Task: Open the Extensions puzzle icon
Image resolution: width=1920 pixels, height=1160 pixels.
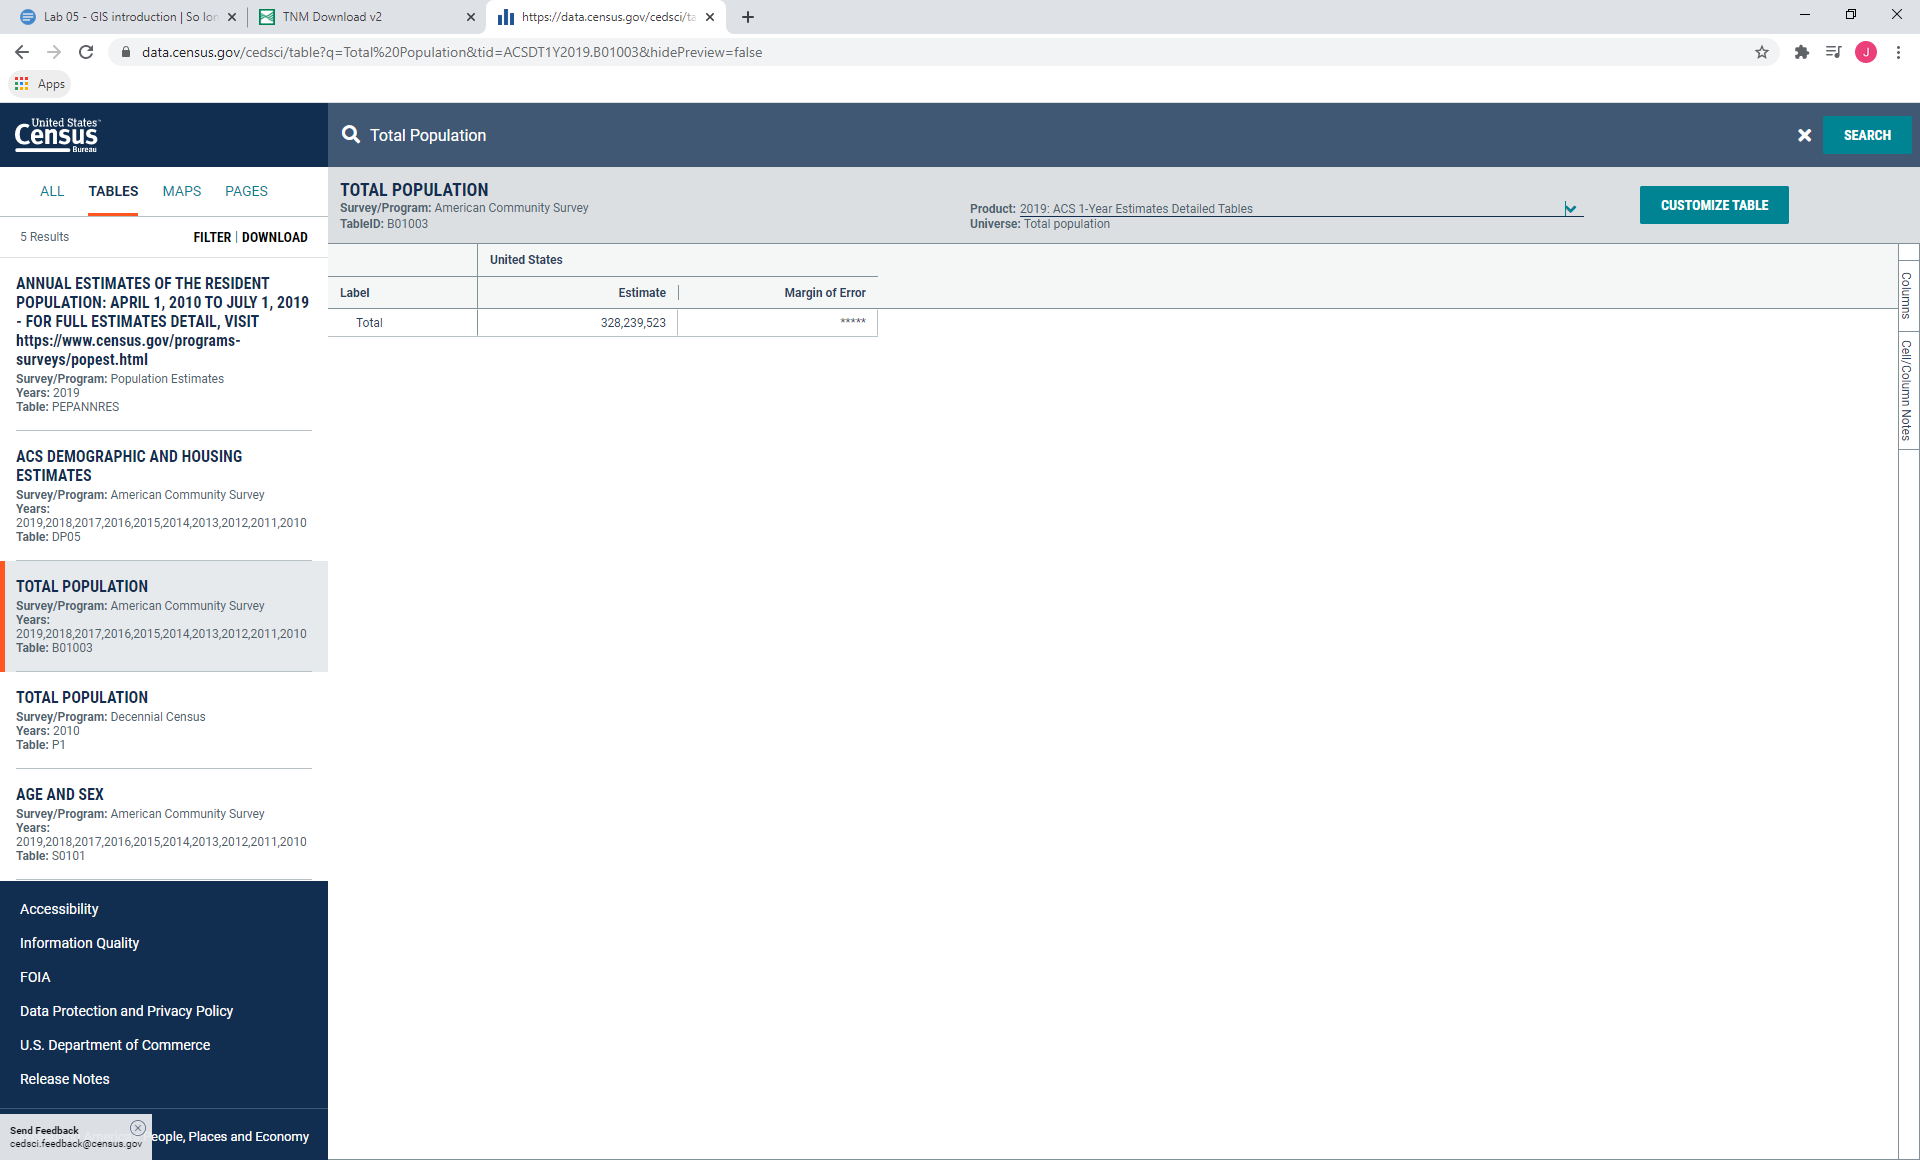Action: pyautogui.click(x=1802, y=52)
